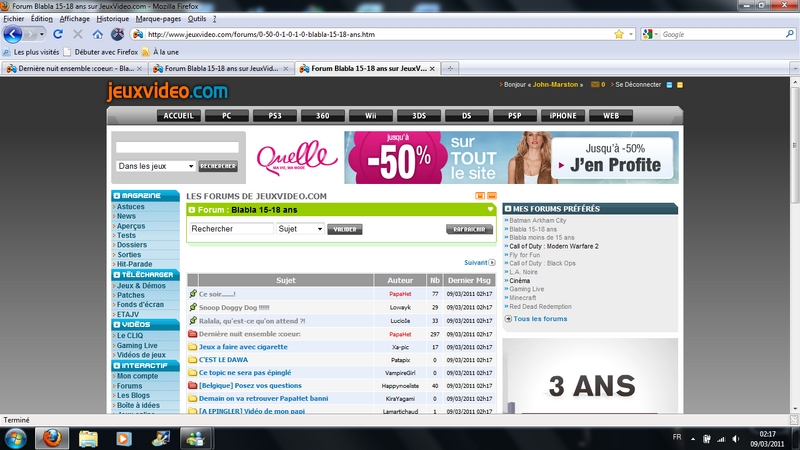
Task: Click the RAFRAICHIR button
Action: click(x=469, y=230)
